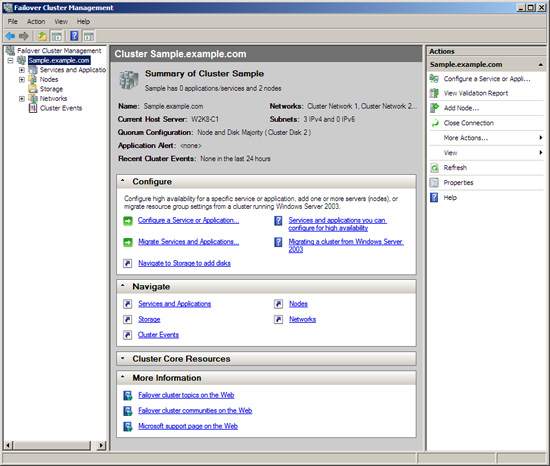Click the Close Connection action
Viewport: 550px width, 466px height.
[x=469, y=123]
